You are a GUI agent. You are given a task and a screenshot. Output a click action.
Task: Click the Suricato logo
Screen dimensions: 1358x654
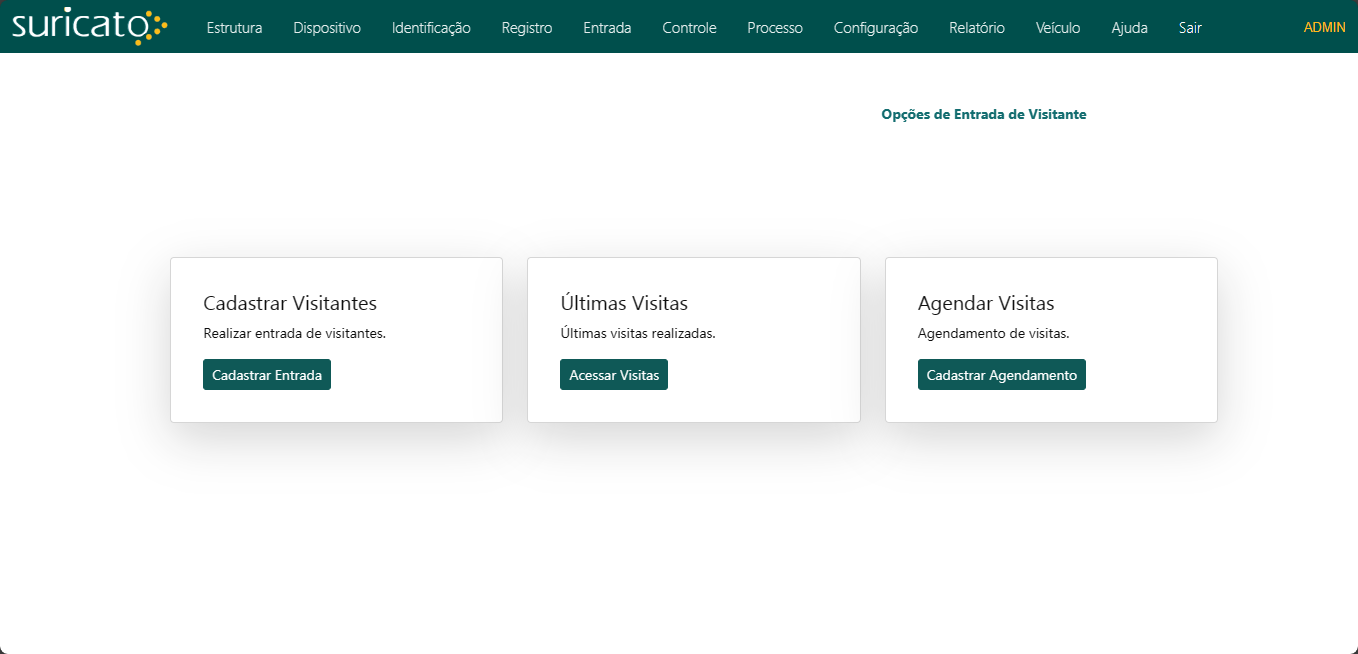pyautogui.click(x=89, y=26)
